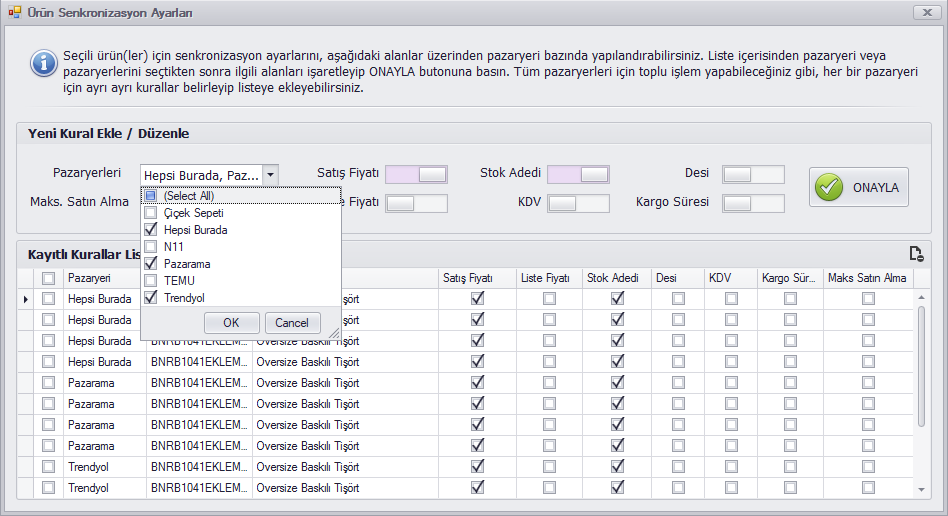Click the Maks Satın Alma column header

pos(868,278)
